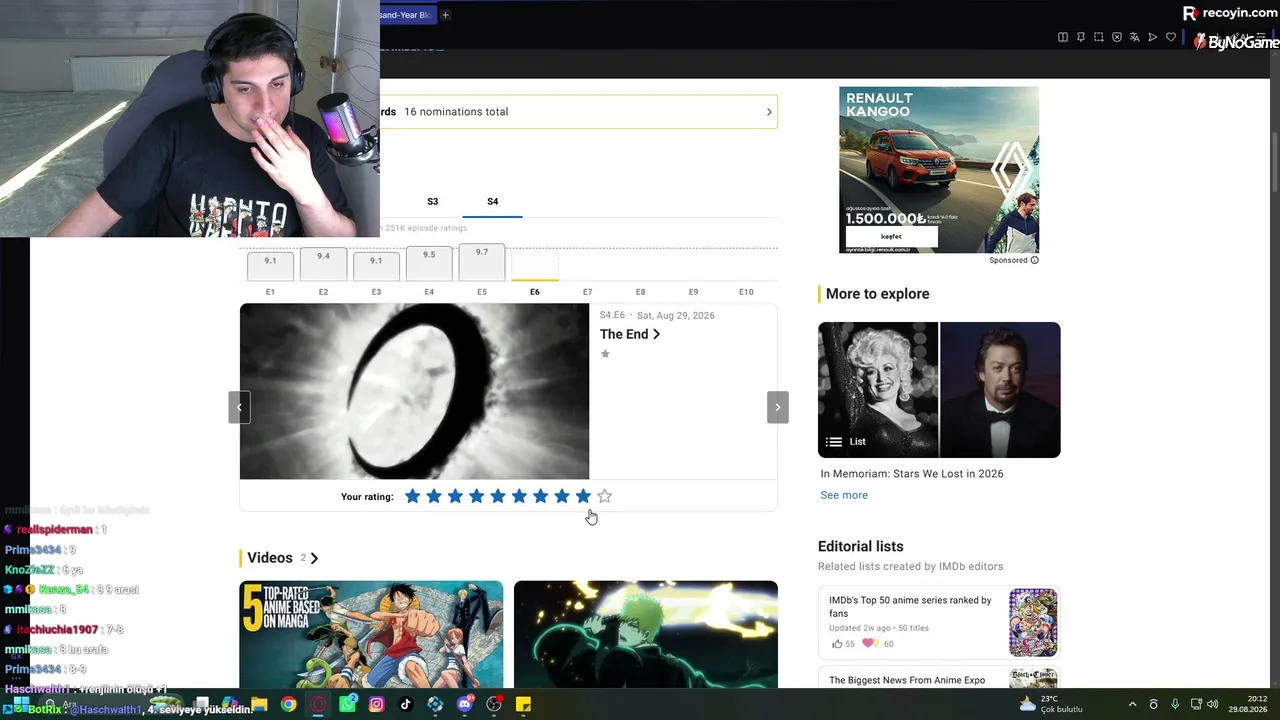
Task: Select episode E3 rated 9.1
Action: coord(376,266)
